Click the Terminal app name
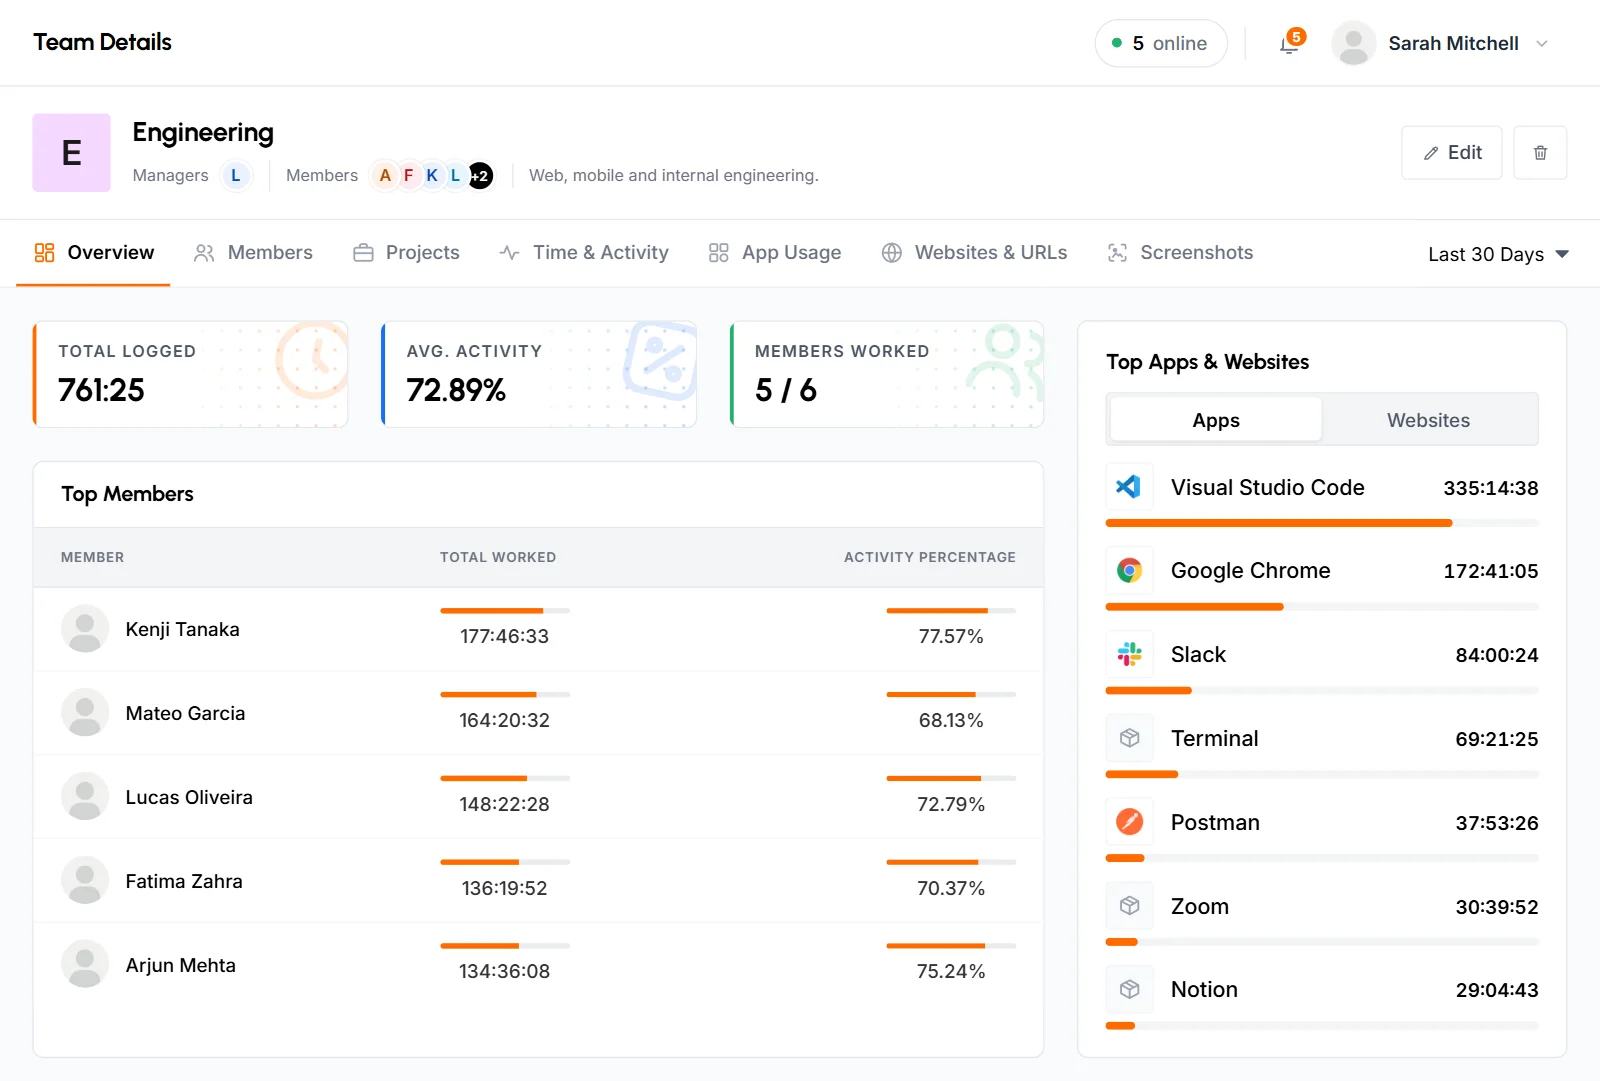This screenshot has width=1600, height=1081. (x=1214, y=738)
